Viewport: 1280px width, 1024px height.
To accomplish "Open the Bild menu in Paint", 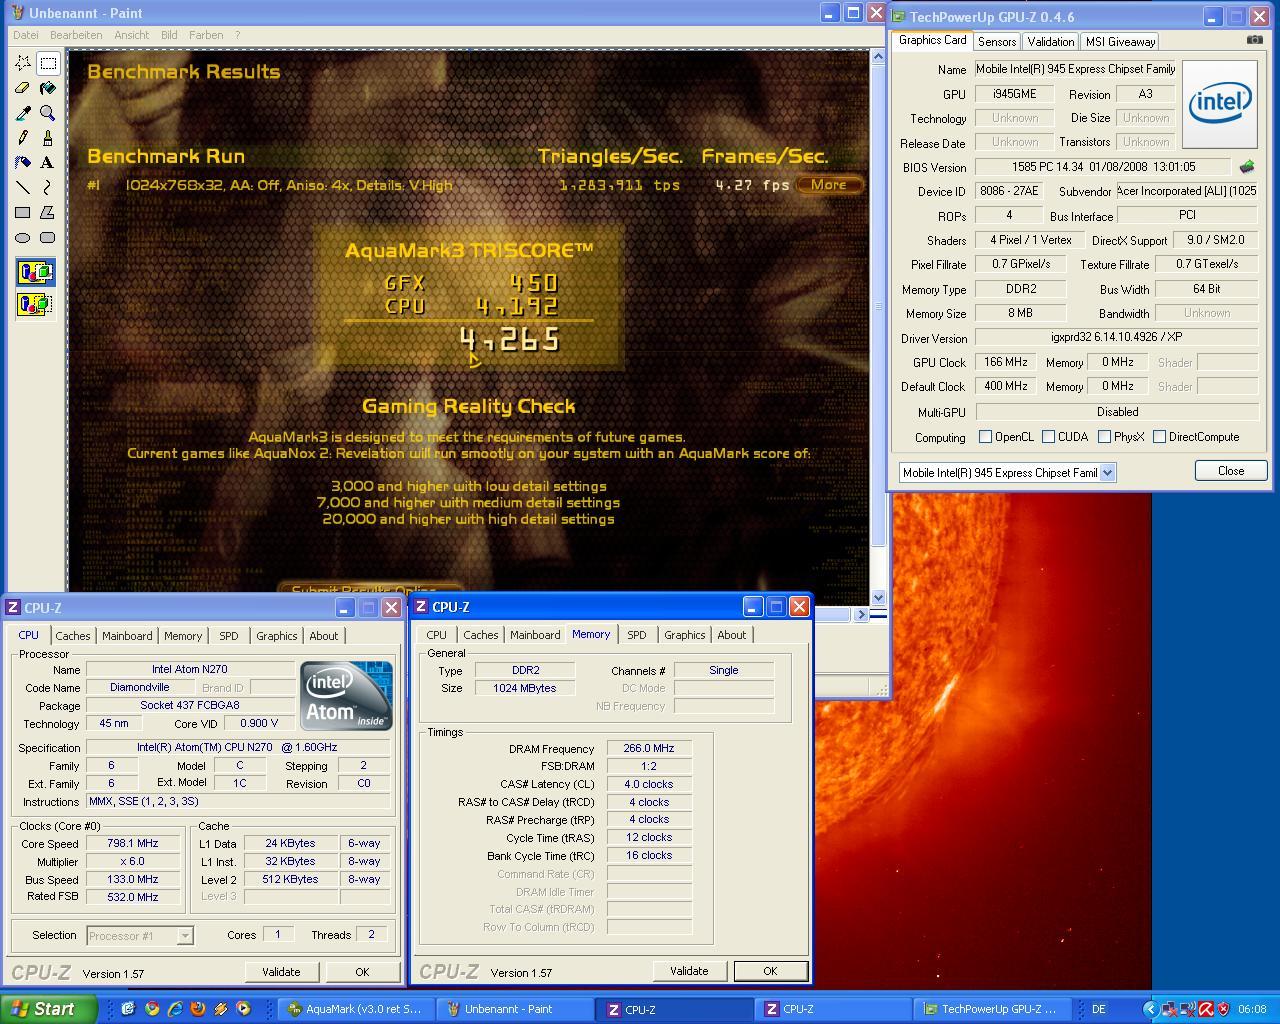I will point(169,35).
